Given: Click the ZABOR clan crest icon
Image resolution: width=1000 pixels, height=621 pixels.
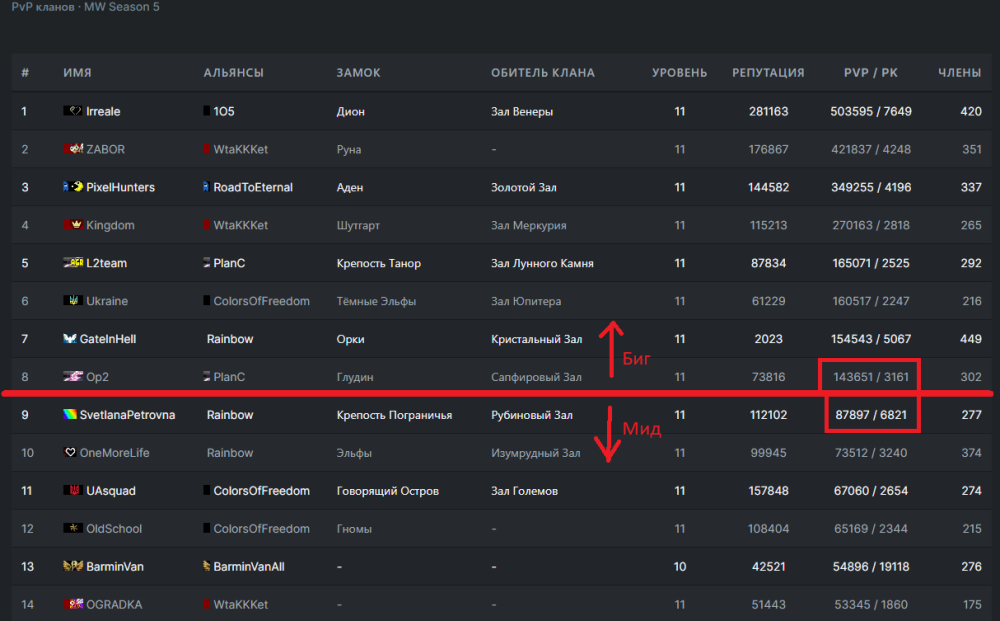Looking at the screenshot, I should click(x=73, y=149).
